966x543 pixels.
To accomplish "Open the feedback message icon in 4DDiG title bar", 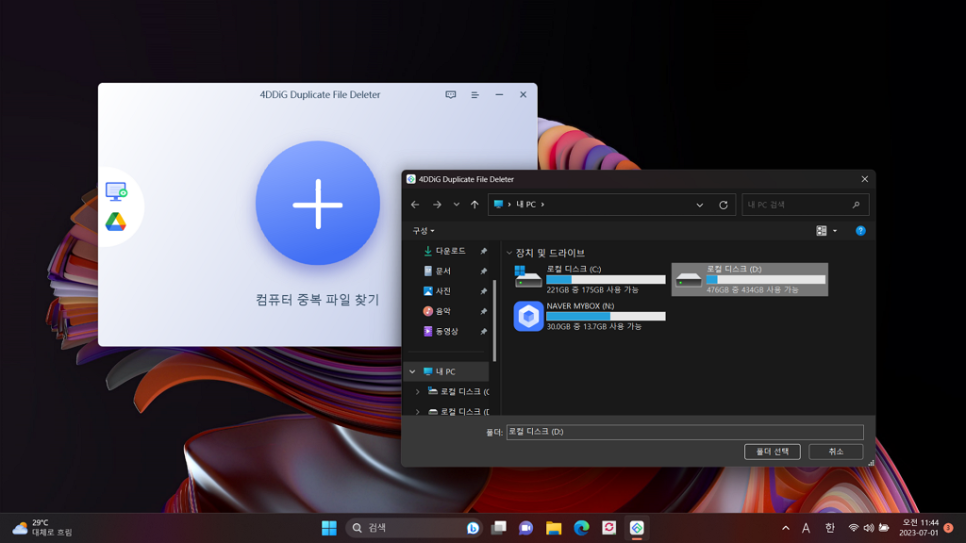I will pos(451,95).
